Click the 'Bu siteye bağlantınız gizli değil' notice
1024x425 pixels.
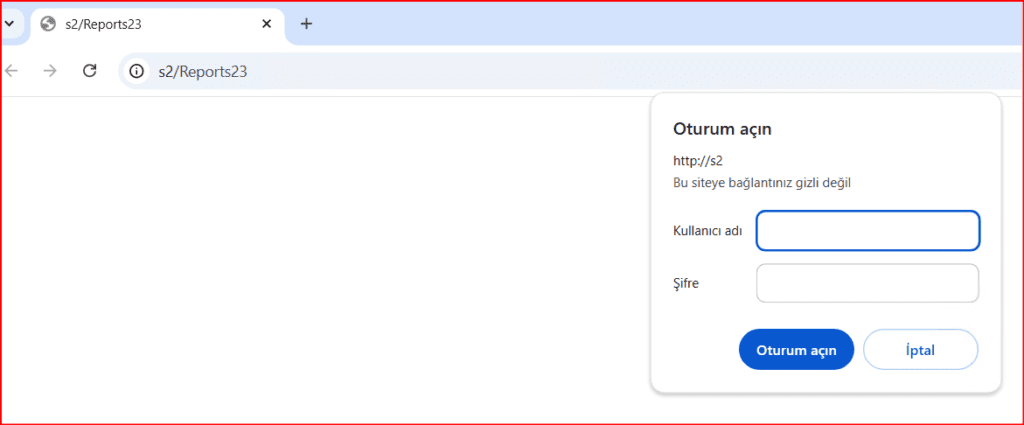[x=762, y=183]
